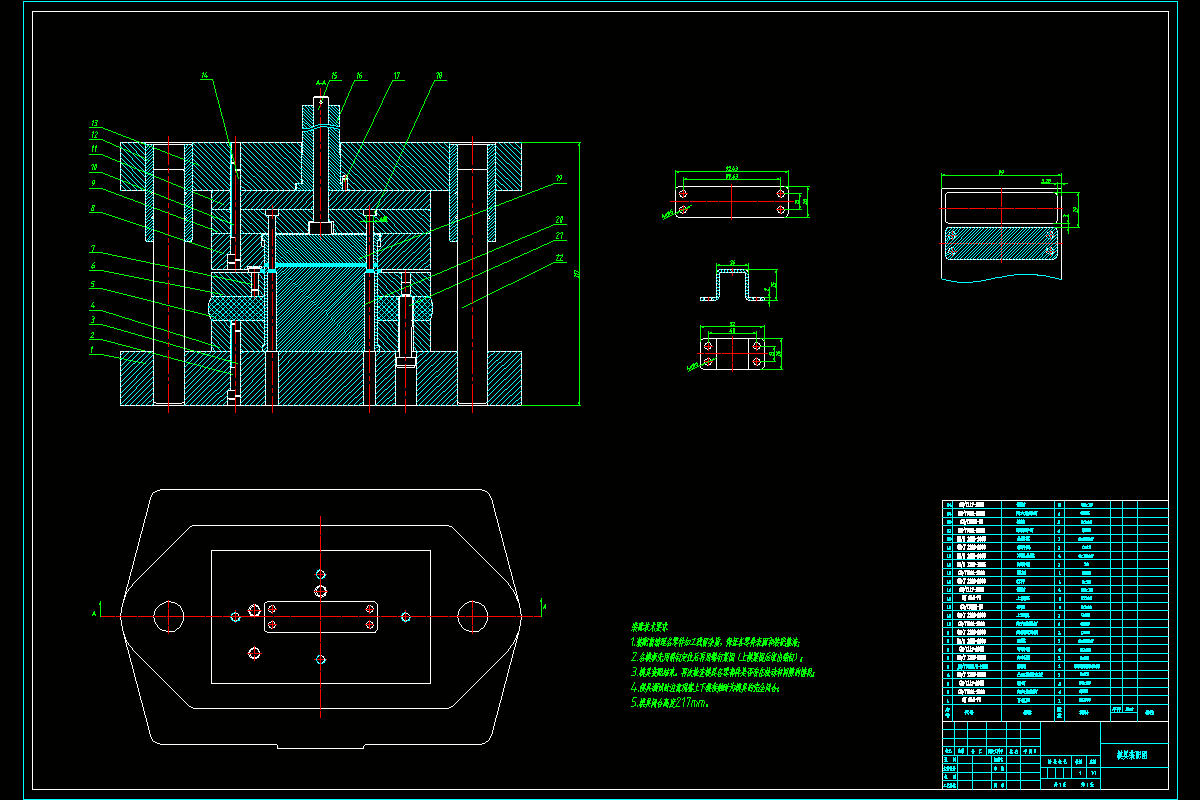Select part balloon number 20
Image resolution: width=1200 pixels, height=800 pixels.
(560, 219)
